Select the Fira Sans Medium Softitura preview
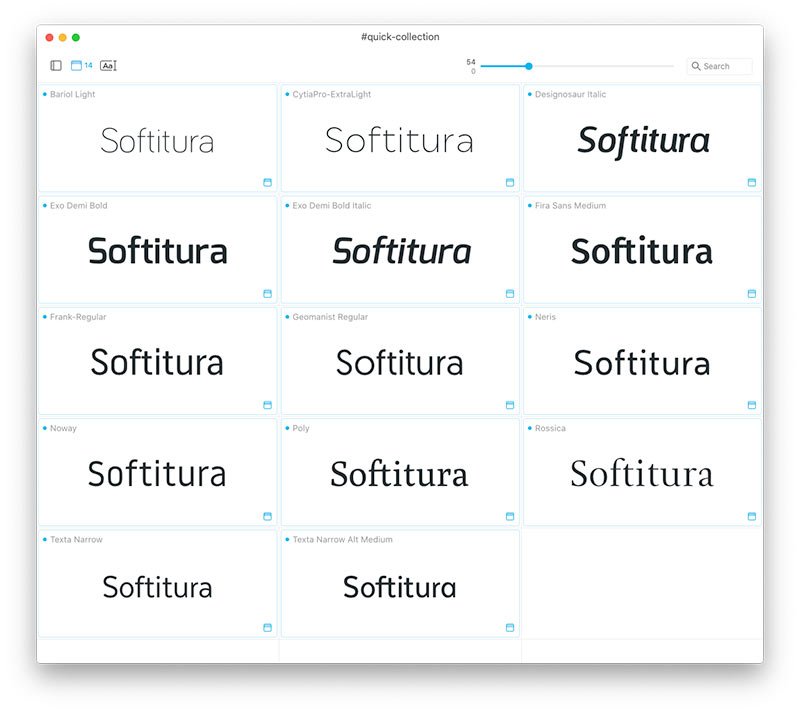Image resolution: width=800 pixels, height=712 pixels. pyautogui.click(x=642, y=251)
